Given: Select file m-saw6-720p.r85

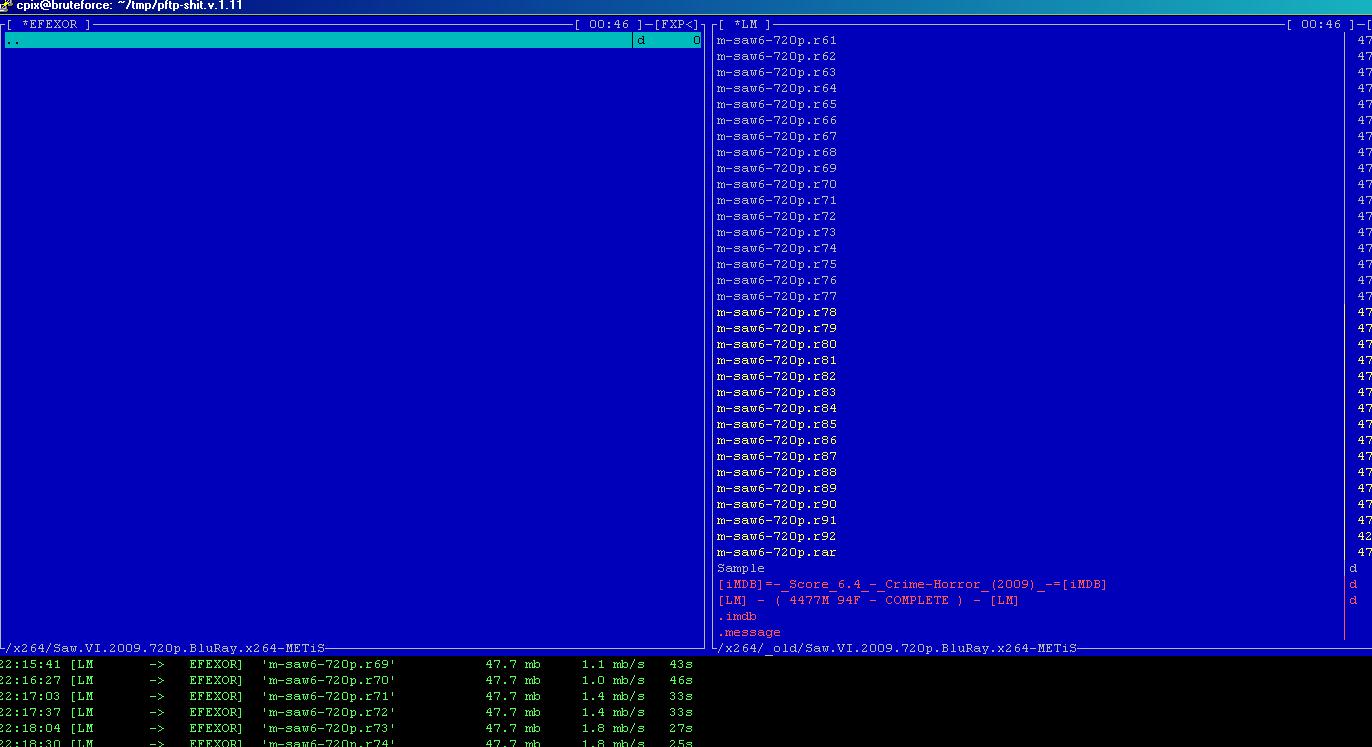Looking at the screenshot, I should point(776,425).
